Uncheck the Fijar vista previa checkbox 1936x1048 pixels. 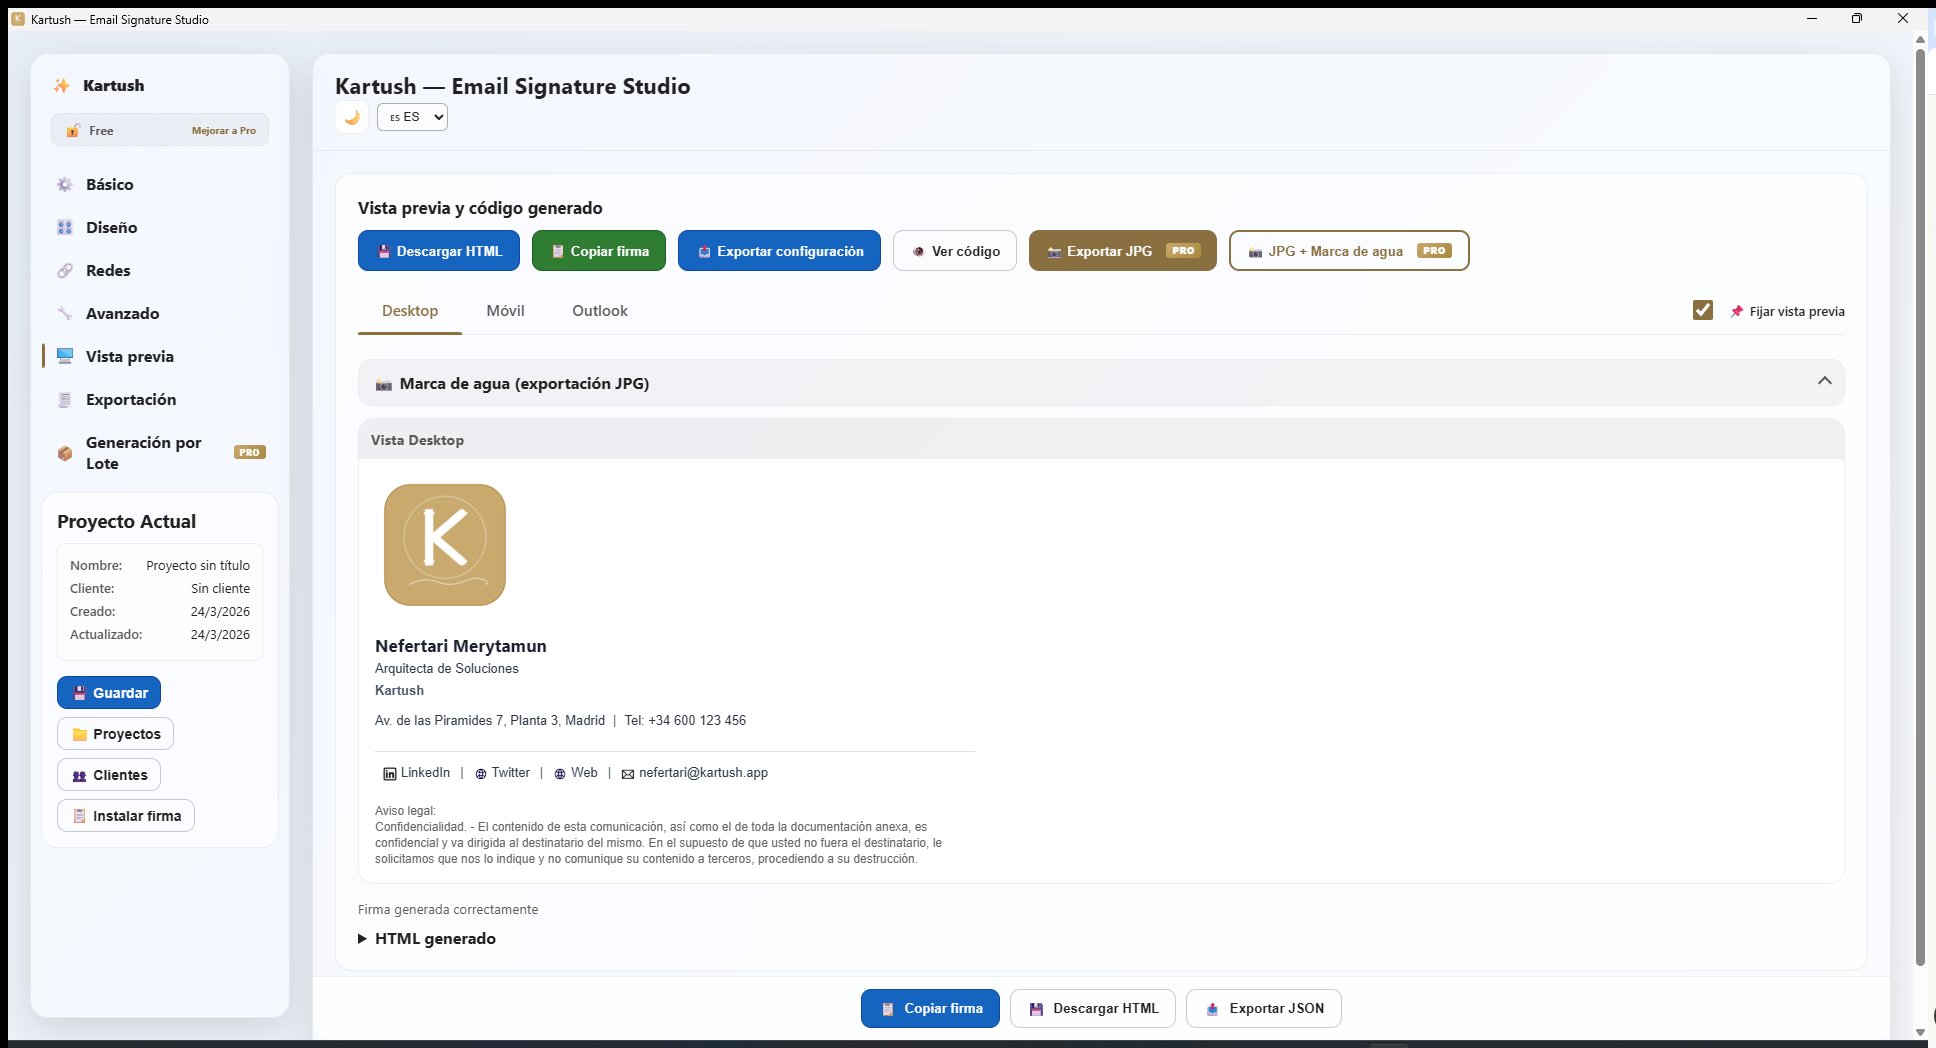click(x=1703, y=311)
